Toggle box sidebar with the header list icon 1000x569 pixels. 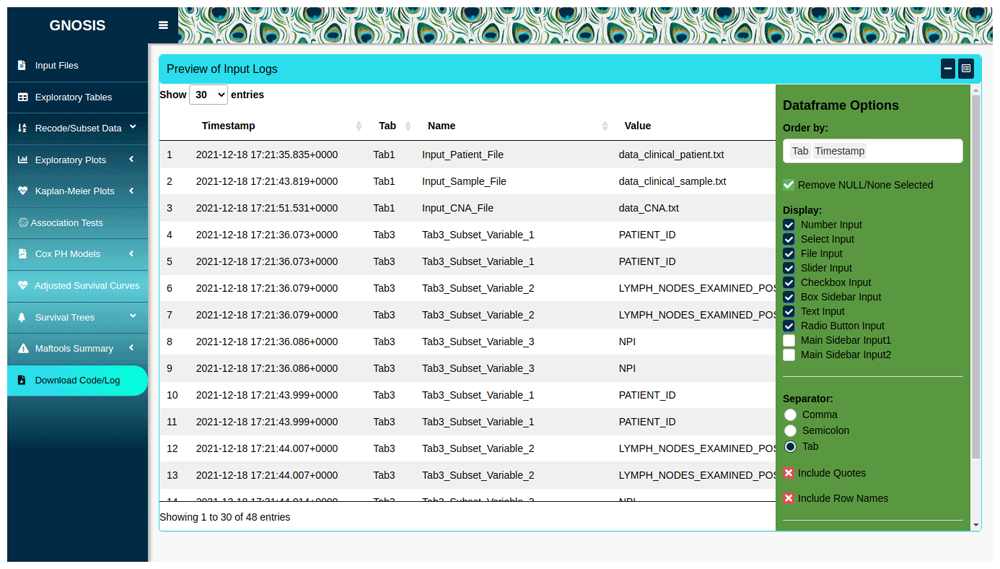click(966, 69)
